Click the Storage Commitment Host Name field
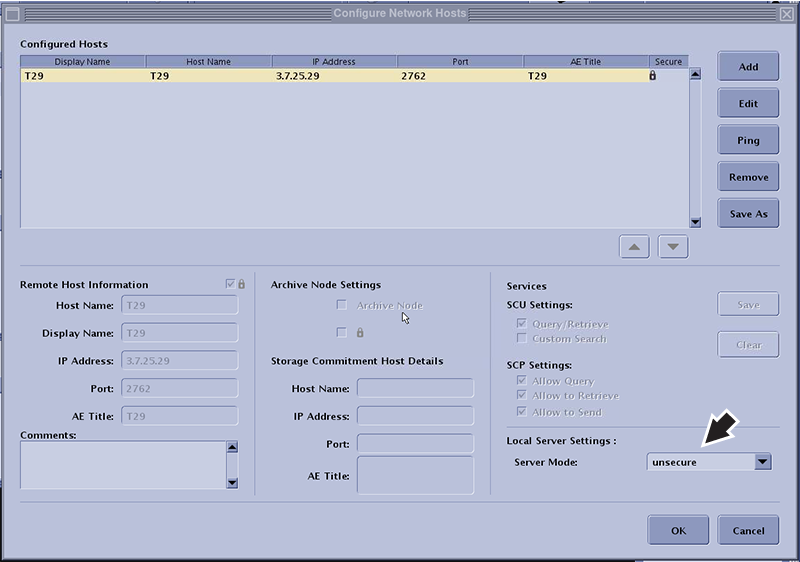 pyautogui.click(x=415, y=388)
